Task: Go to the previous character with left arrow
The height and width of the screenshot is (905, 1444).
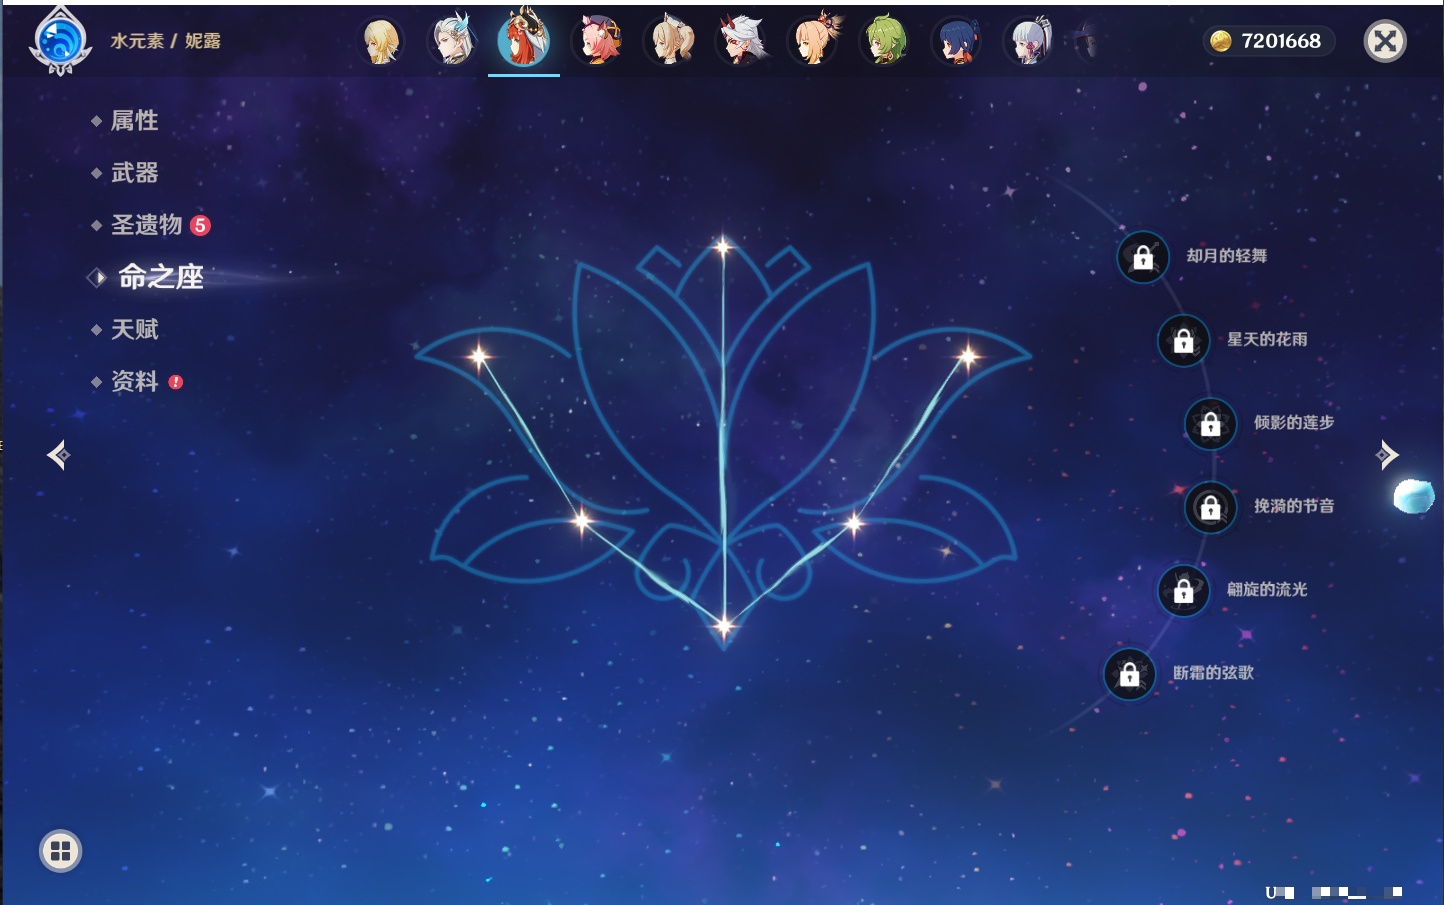Action: click(58, 455)
